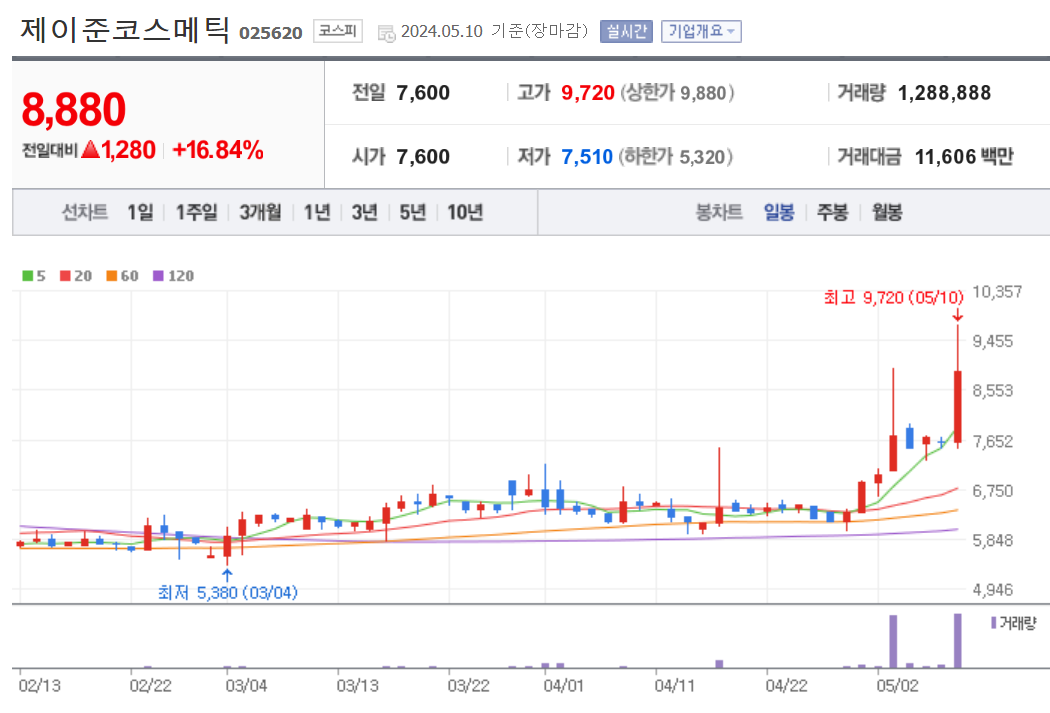Click the 04/01 date axis label

pos(563,686)
